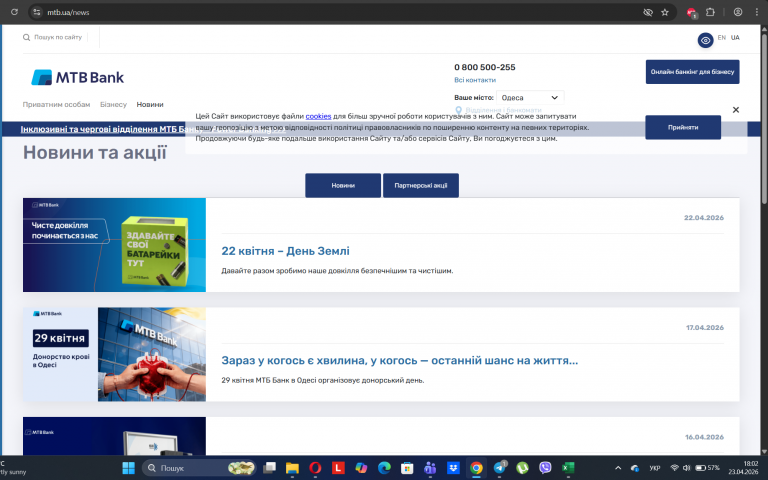Reload the page with the refresh icon
The height and width of the screenshot is (480, 768).
click(14, 12)
